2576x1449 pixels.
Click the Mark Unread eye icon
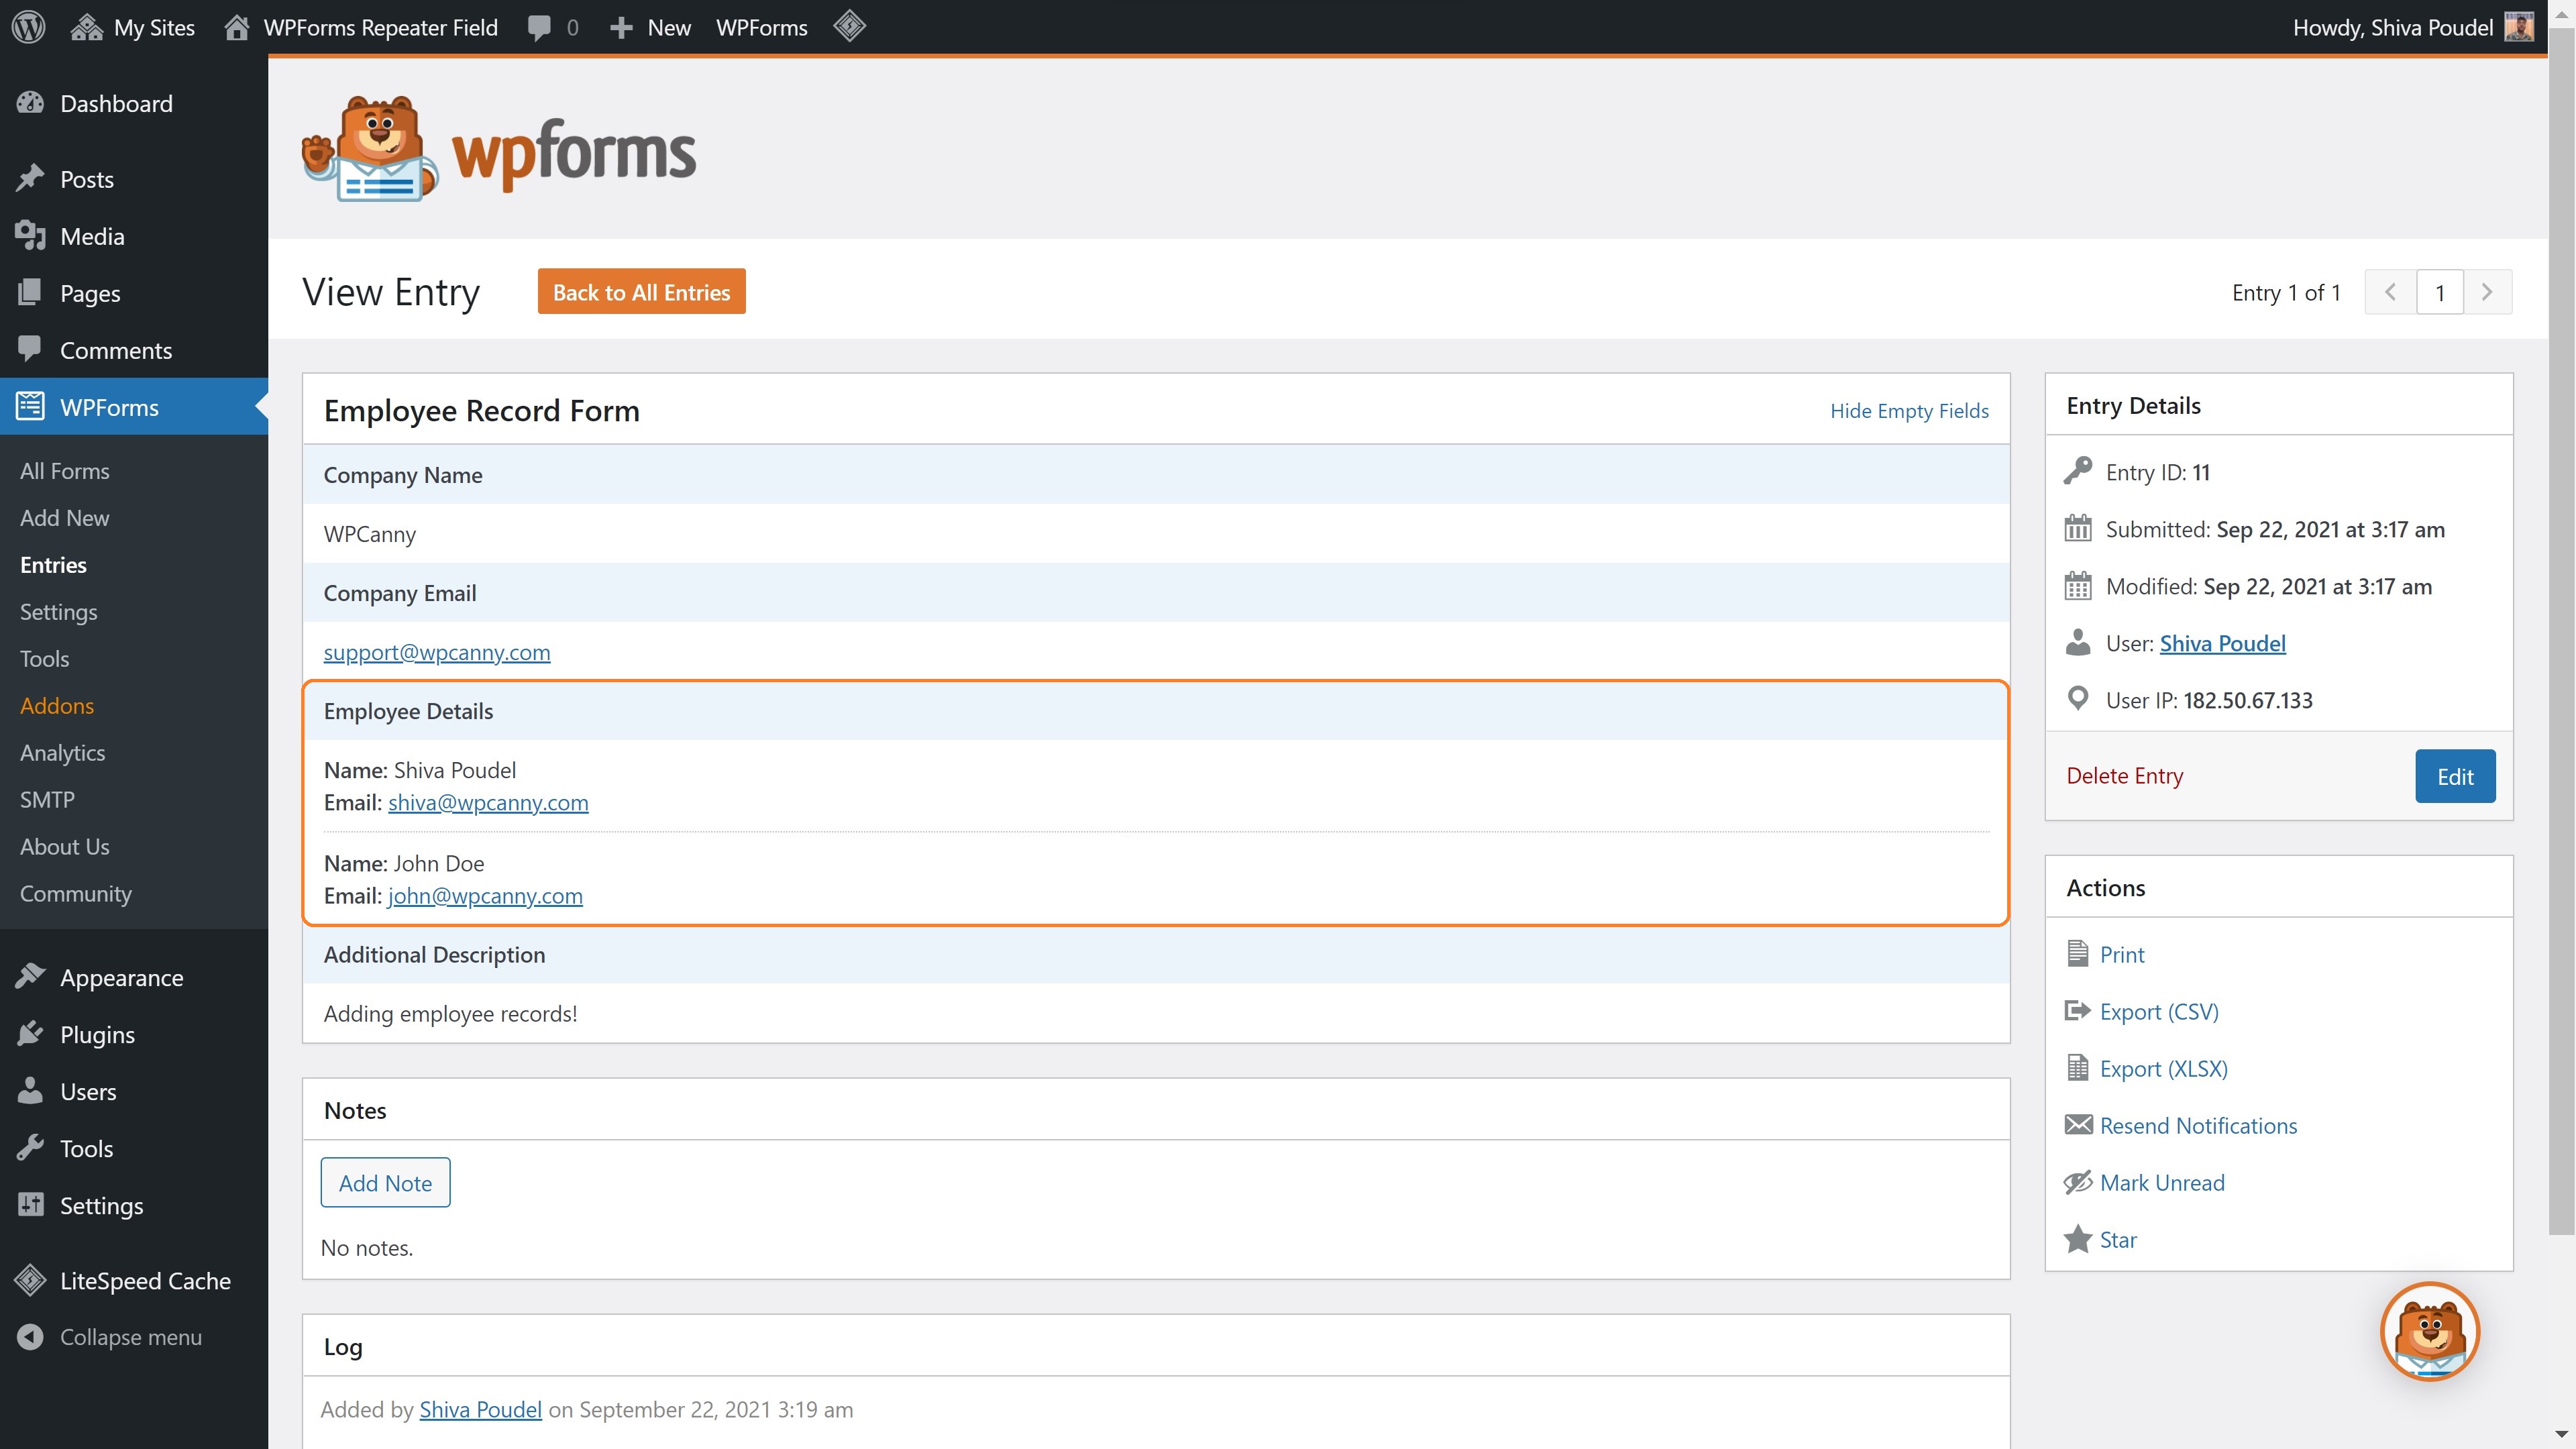[2077, 1182]
